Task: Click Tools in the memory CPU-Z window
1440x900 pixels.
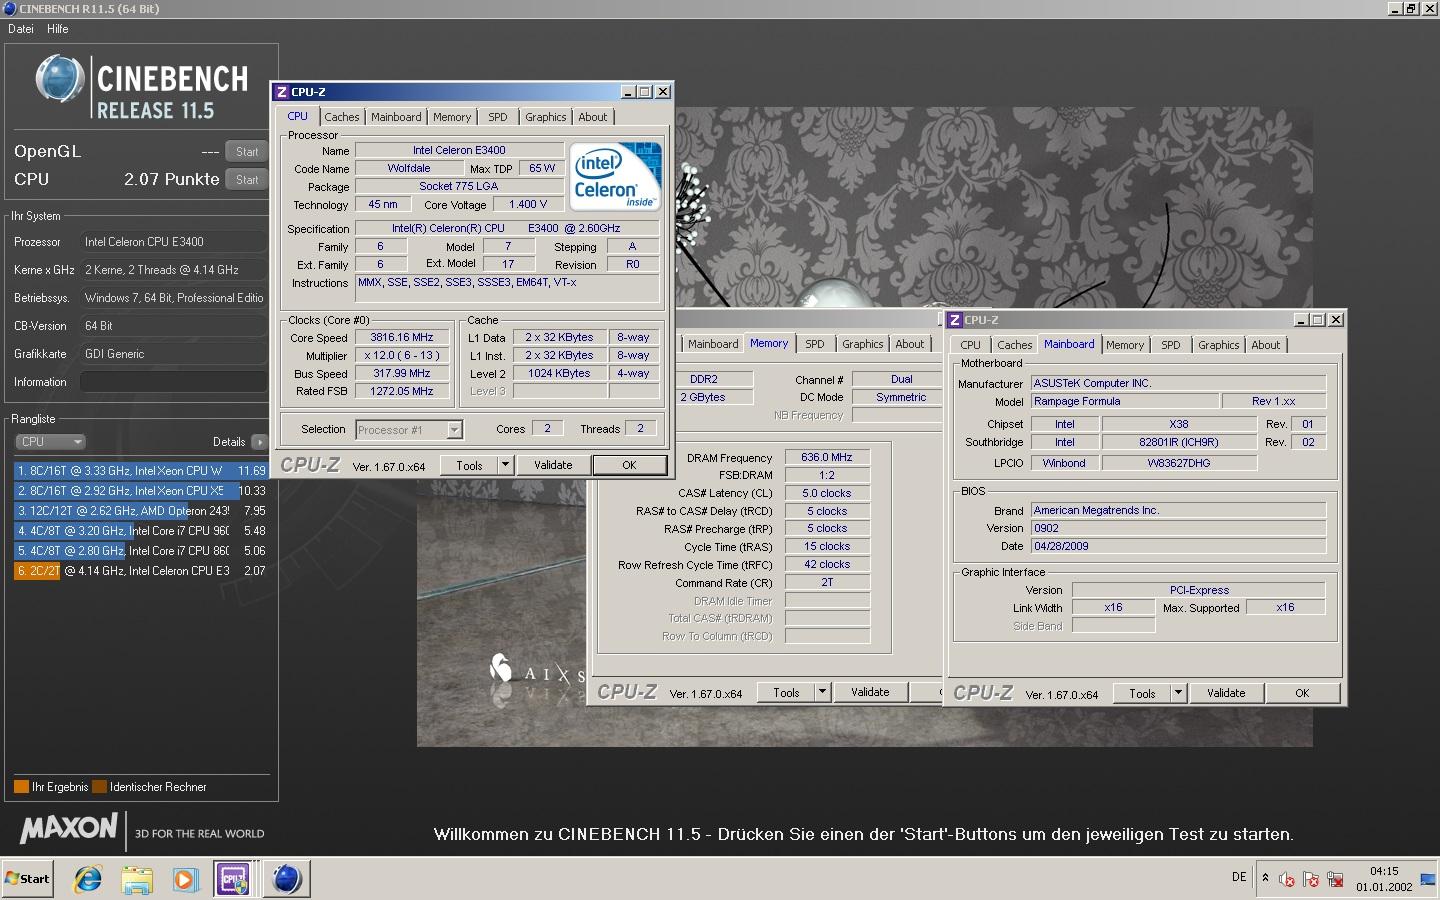Action: tap(786, 692)
